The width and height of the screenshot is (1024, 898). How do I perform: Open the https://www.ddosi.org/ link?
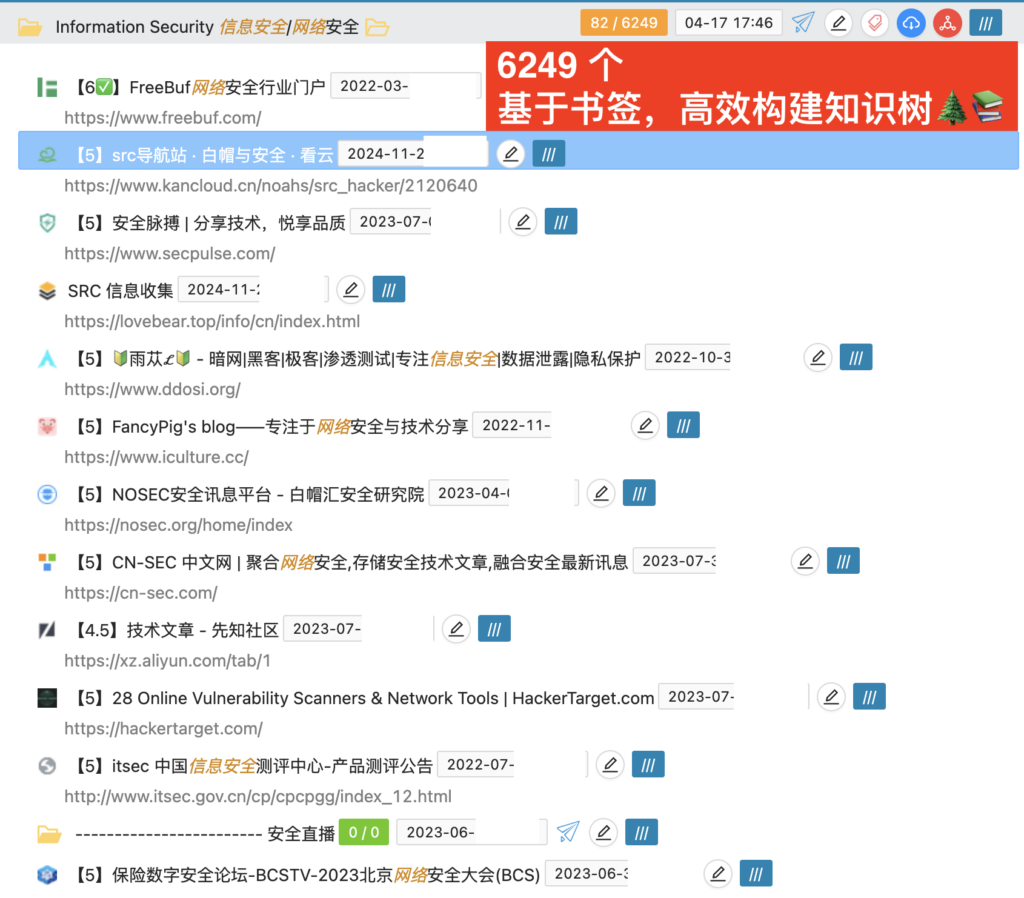tap(152, 390)
